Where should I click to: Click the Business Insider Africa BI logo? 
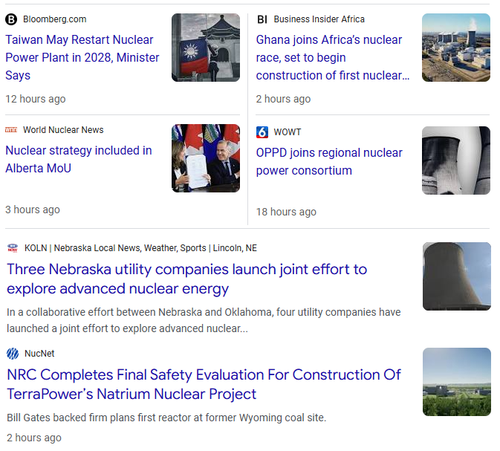coord(262,19)
